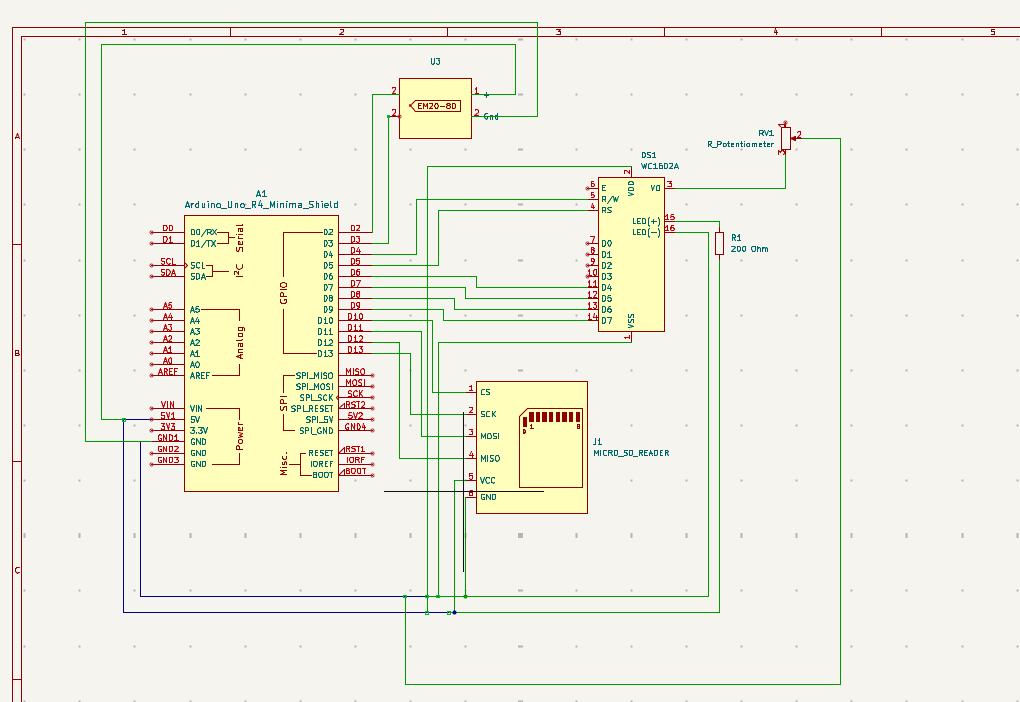The width and height of the screenshot is (1020, 702).
Task: Select the MOSI pin on SD reader
Action: [490, 436]
